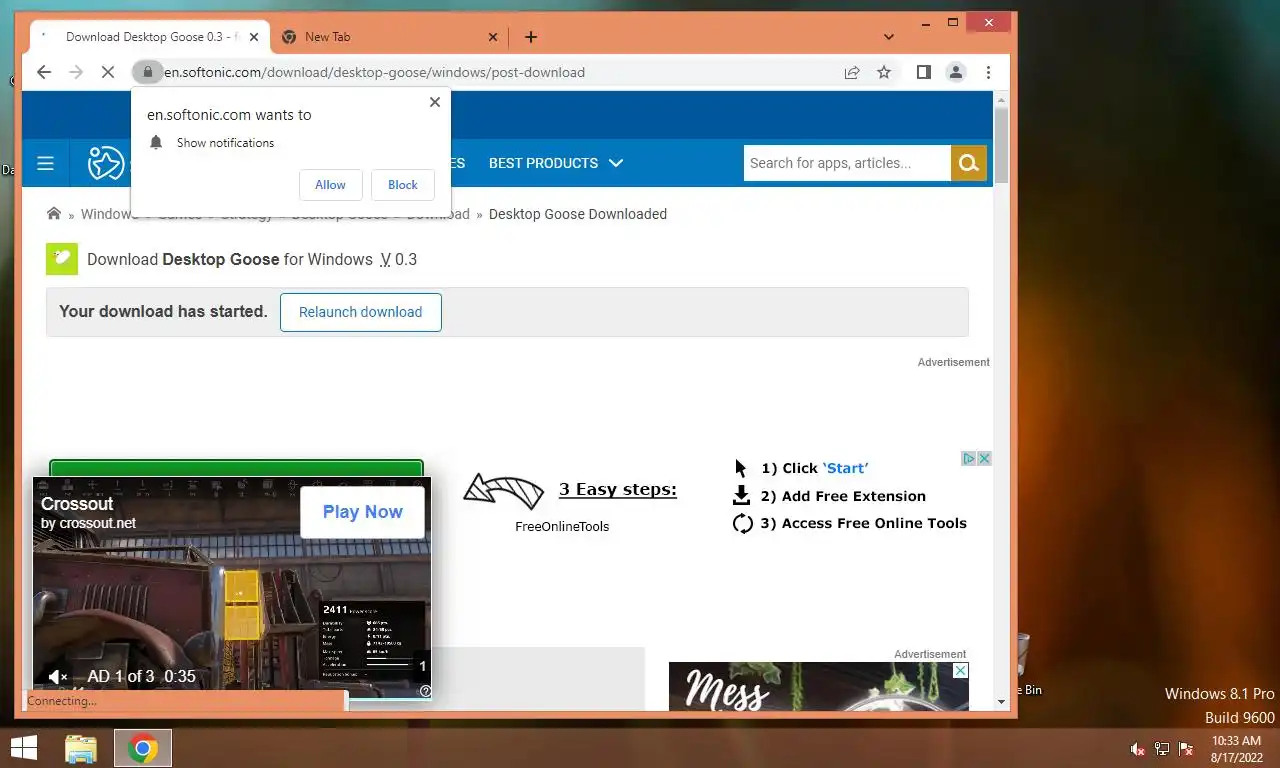This screenshot has height=768, width=1280.
Task: Click the Search for apps field
Action: tap(846, 163)
